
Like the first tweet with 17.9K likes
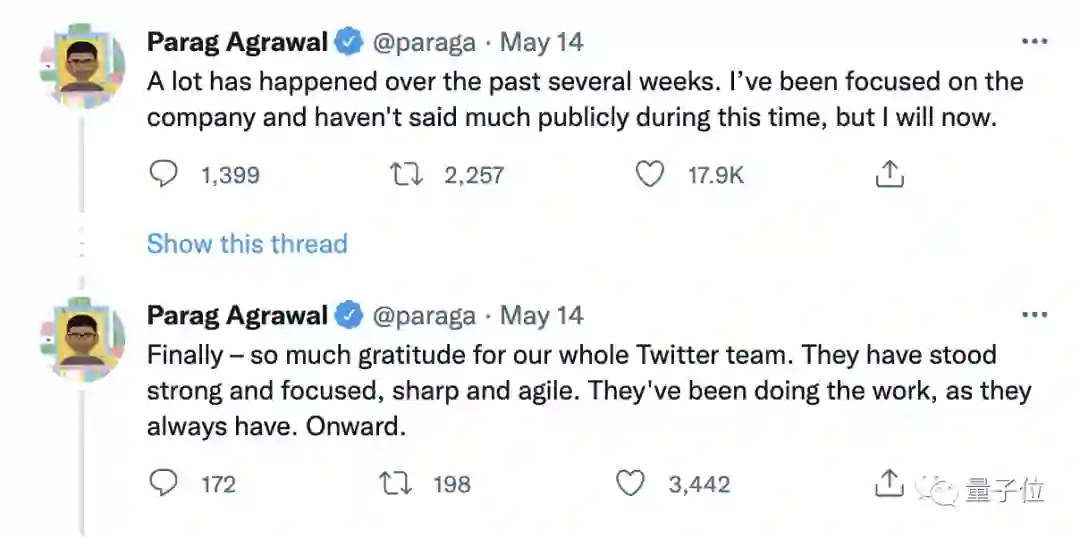point(650,175)
